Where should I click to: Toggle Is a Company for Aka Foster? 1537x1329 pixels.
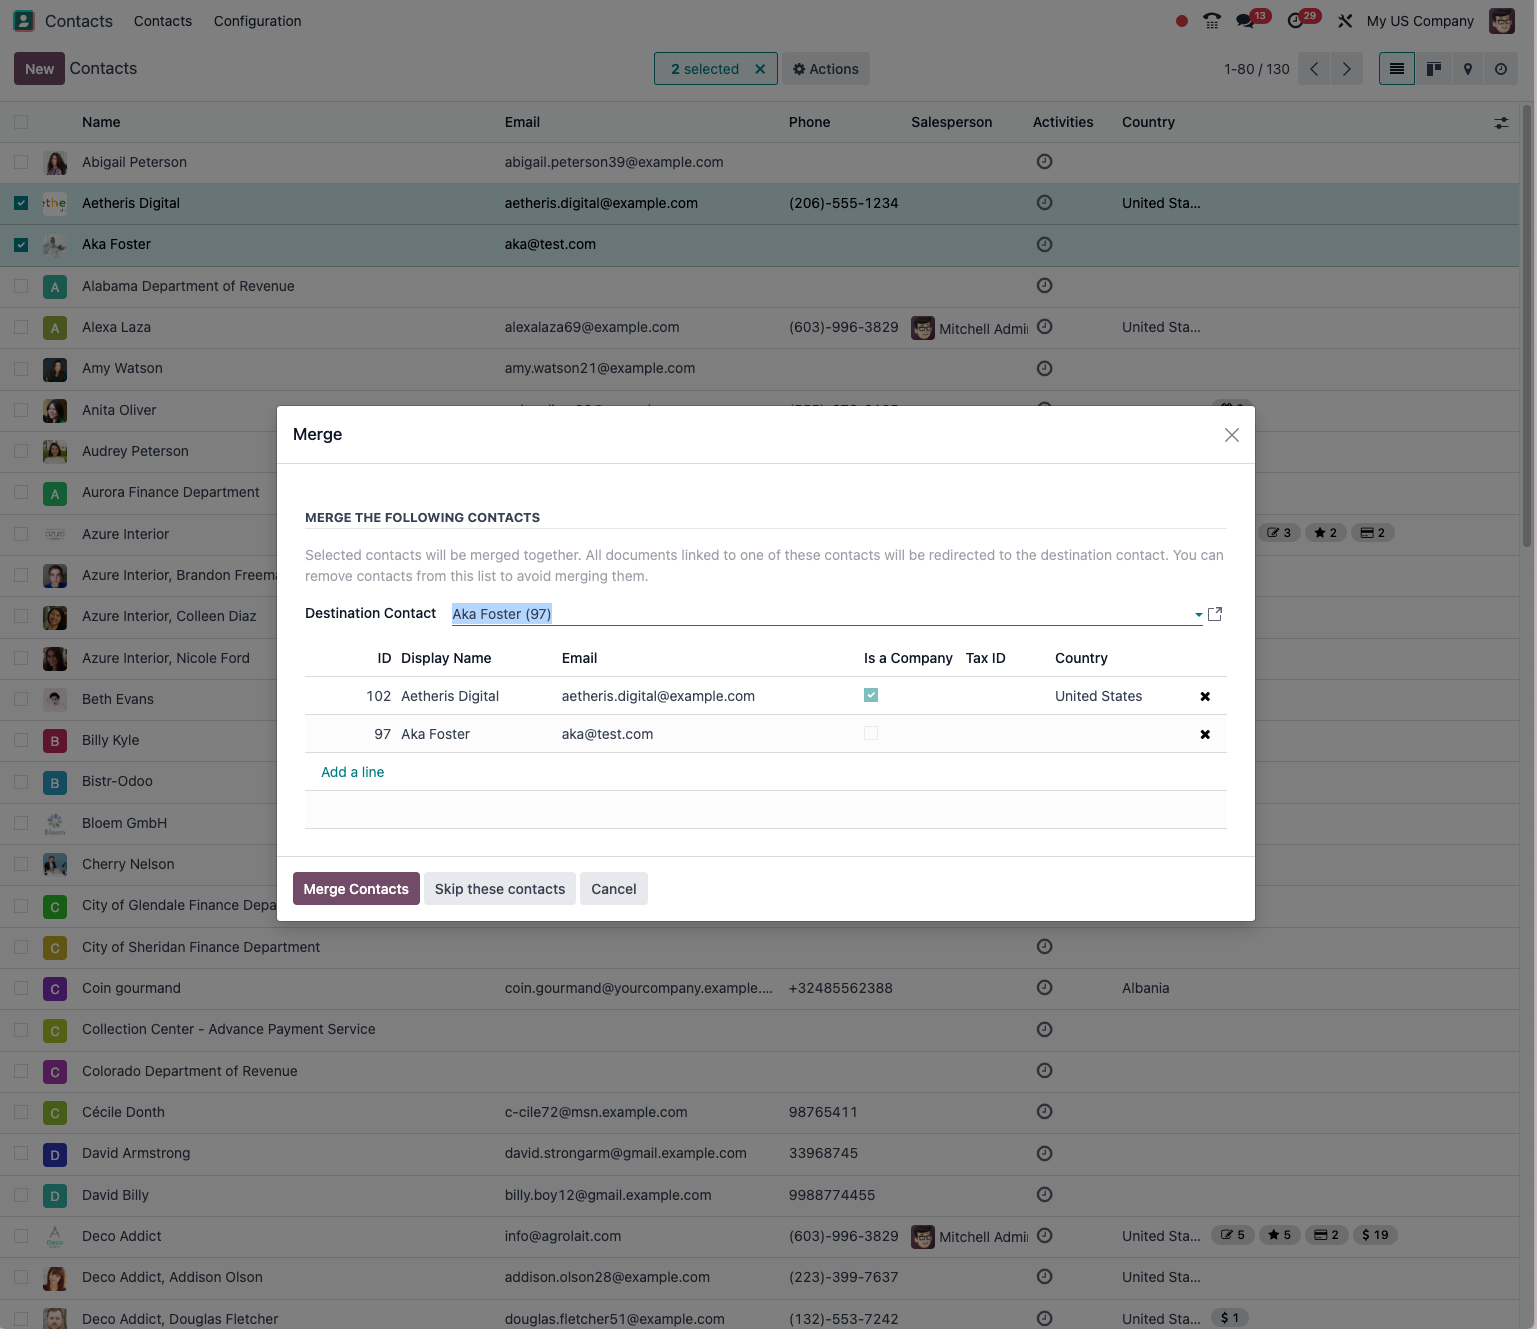tap(871, 733)
